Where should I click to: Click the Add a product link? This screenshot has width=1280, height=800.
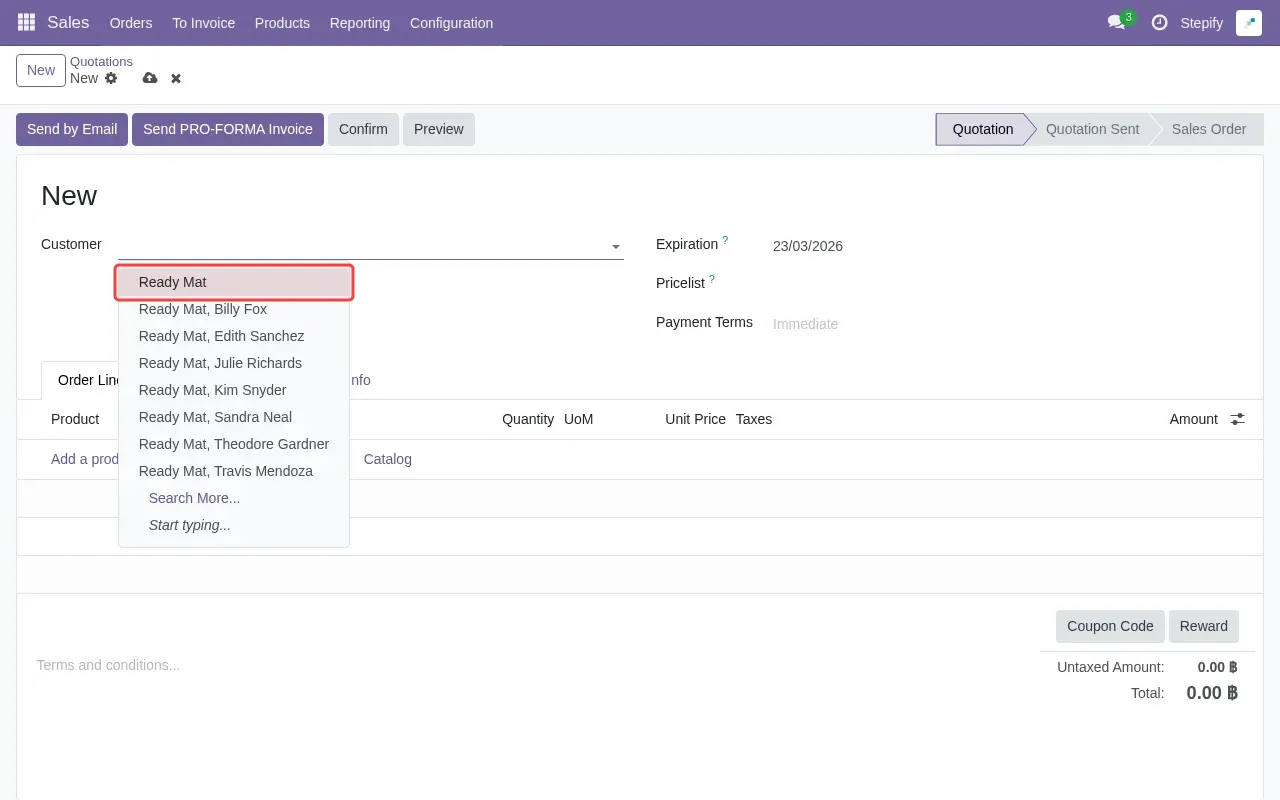[85, 459]
